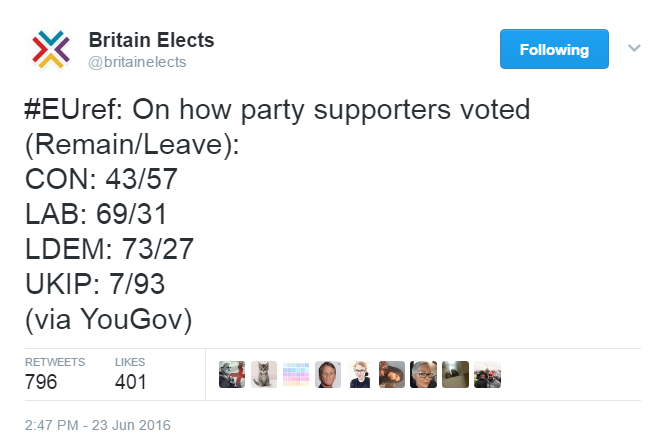
Task: Open the tweet options chevron menu
Action: [634, 48]
